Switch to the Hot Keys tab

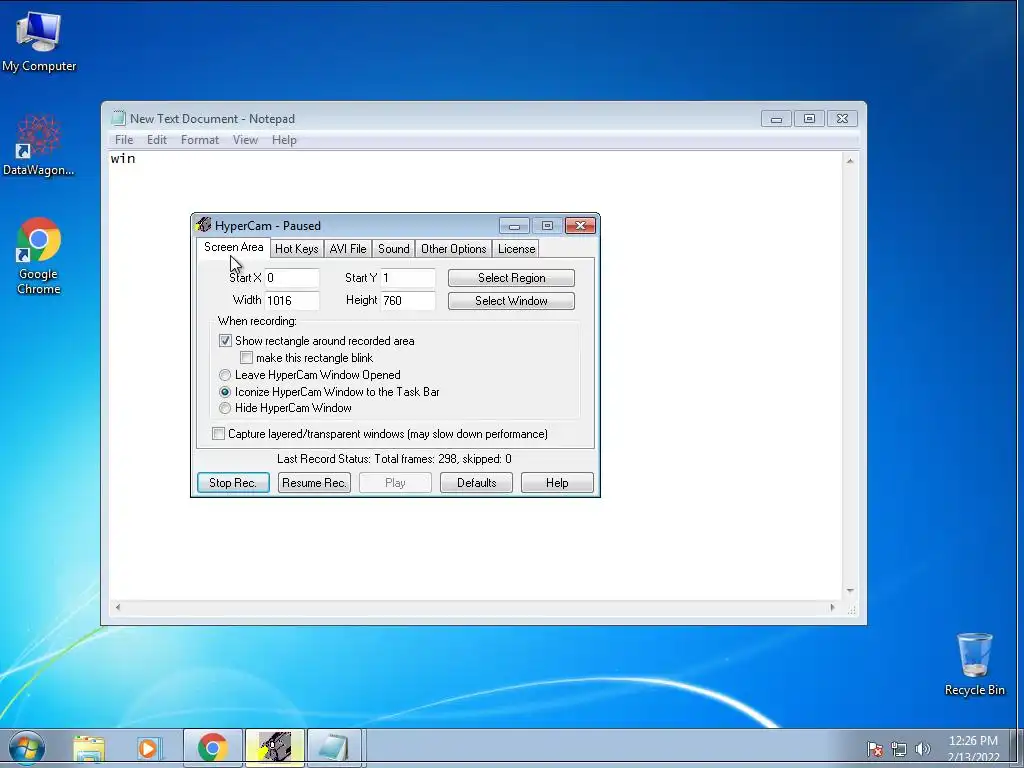(x=296, y=249)
